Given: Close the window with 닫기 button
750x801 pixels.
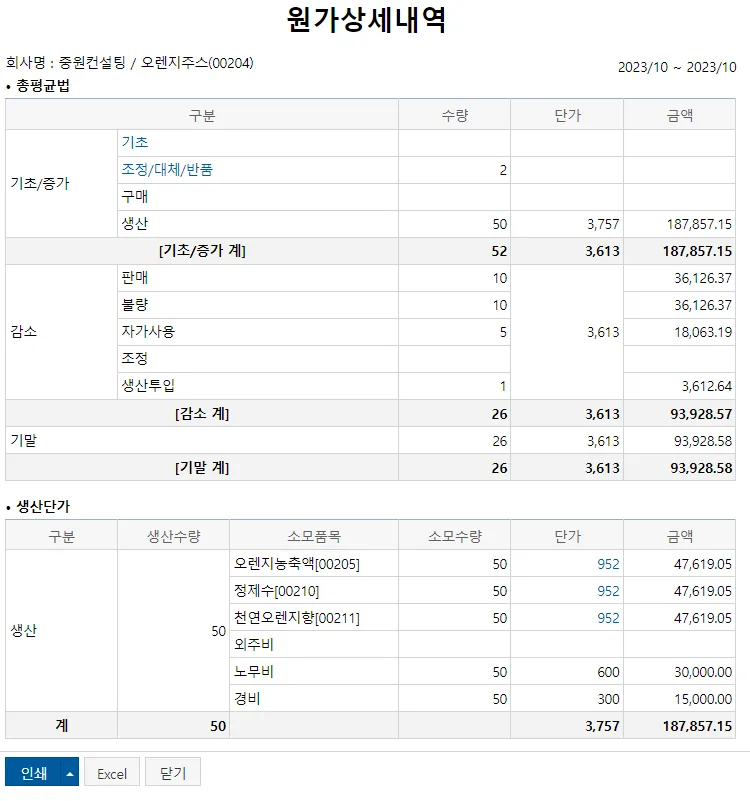Looking at the screenshot, I should (173, 773).
